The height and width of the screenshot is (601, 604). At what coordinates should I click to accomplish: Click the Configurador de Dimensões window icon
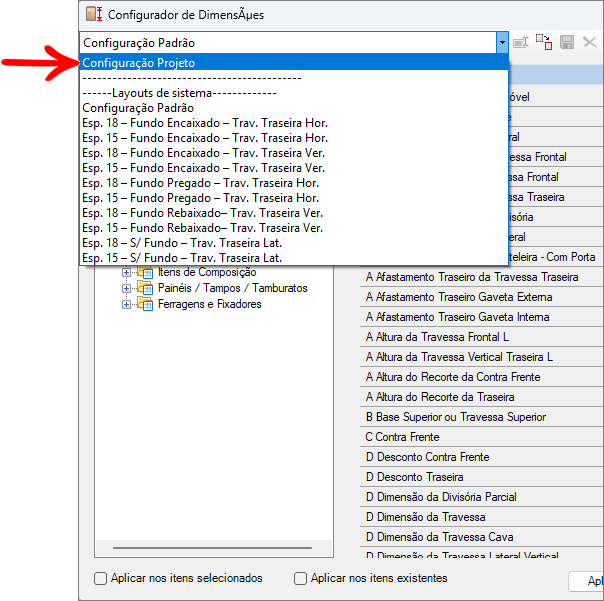(x=94, y=14)
